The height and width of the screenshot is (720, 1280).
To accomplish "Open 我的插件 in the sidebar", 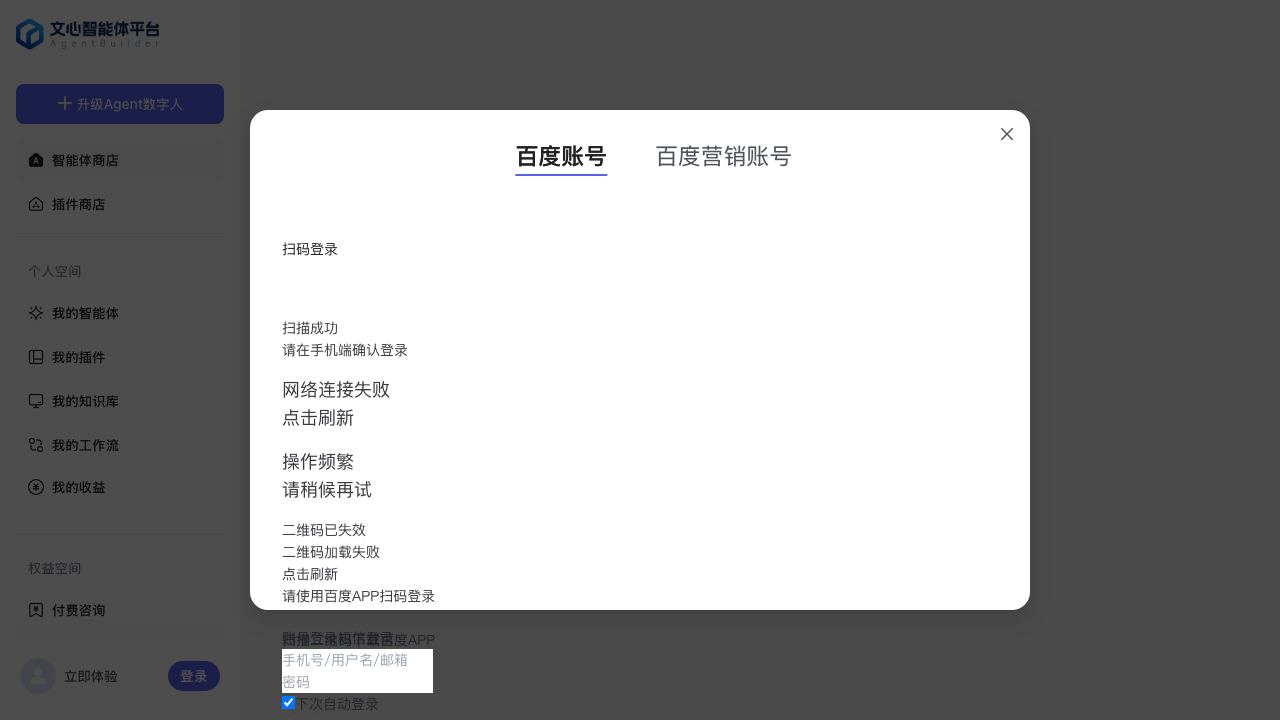I will pos(120,357).
